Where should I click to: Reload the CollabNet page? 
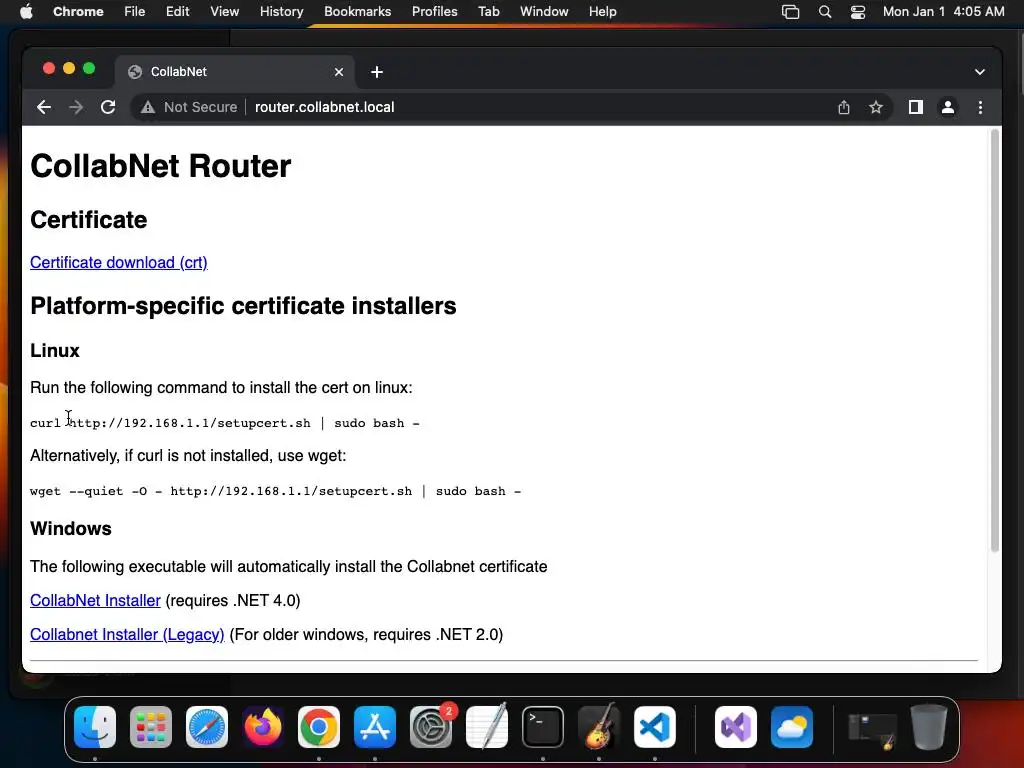tap(108, 107)
